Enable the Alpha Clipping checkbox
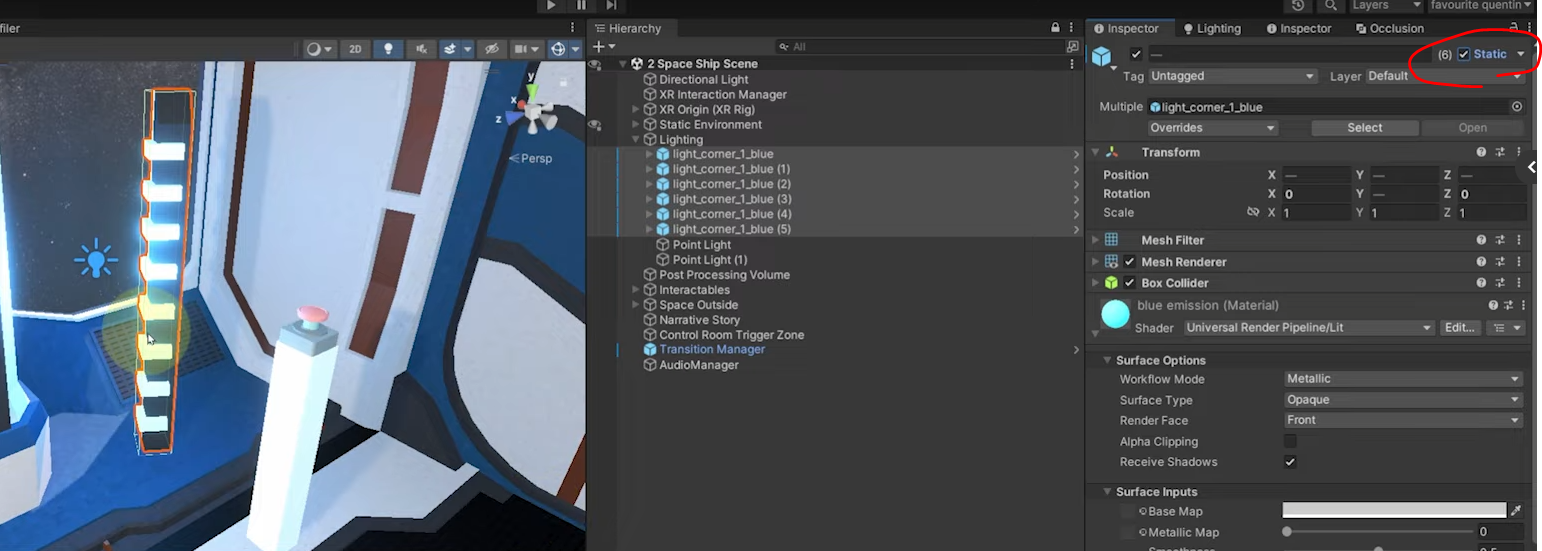This screenshot has width=1542, height=551. coord(1290,441)
